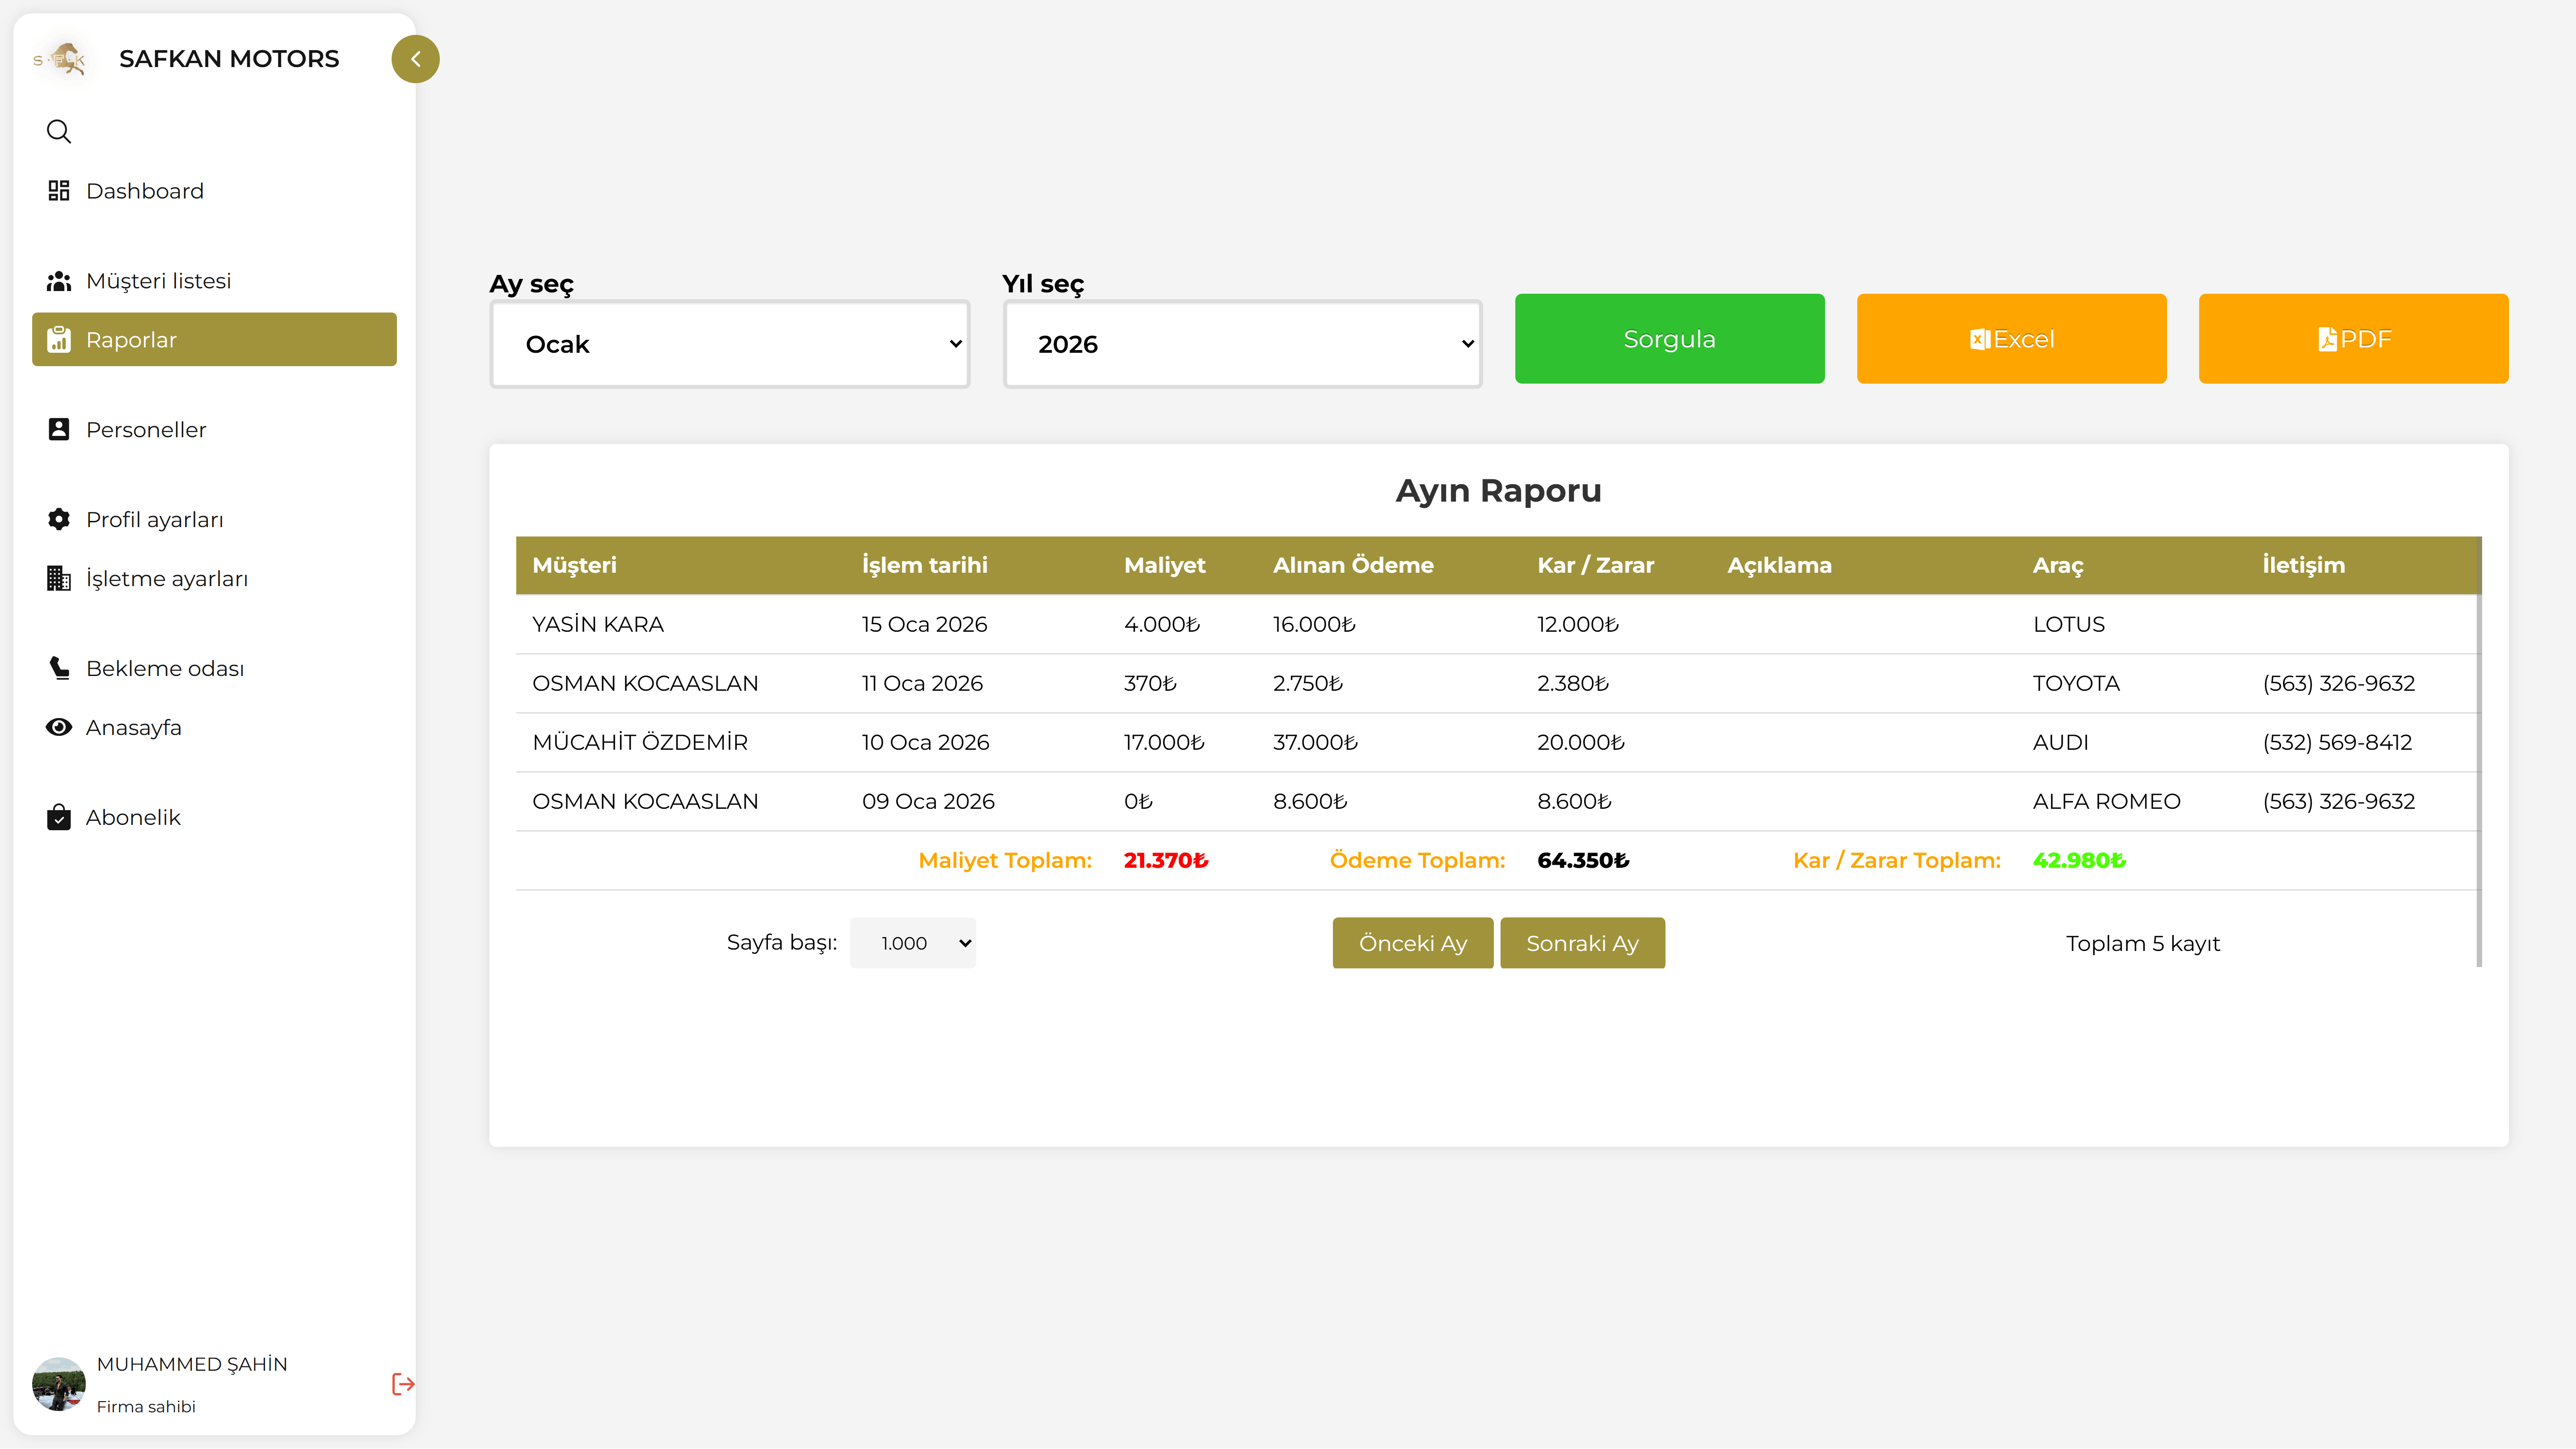Go to the previous month with Önceki Ay
Screen dimensions: 2576x1449
click(1412, 943)
